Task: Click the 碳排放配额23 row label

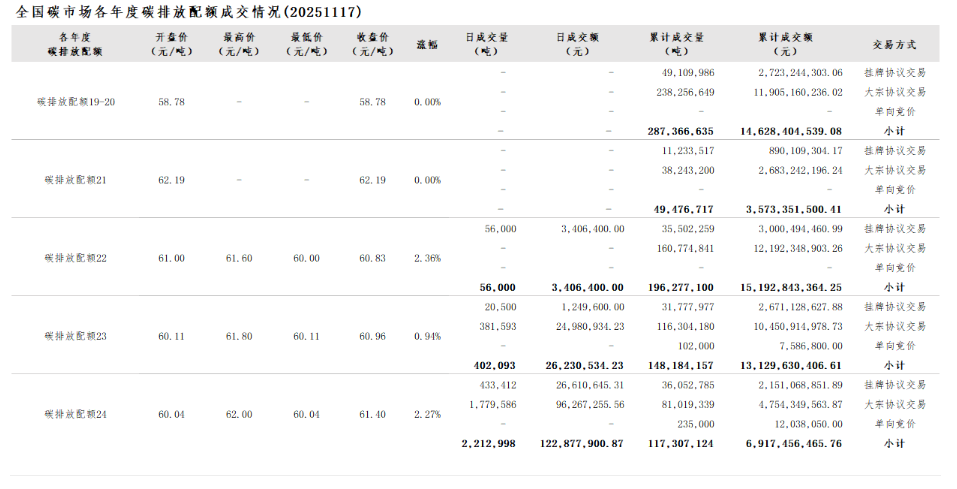Action: (x=75, y=336)
